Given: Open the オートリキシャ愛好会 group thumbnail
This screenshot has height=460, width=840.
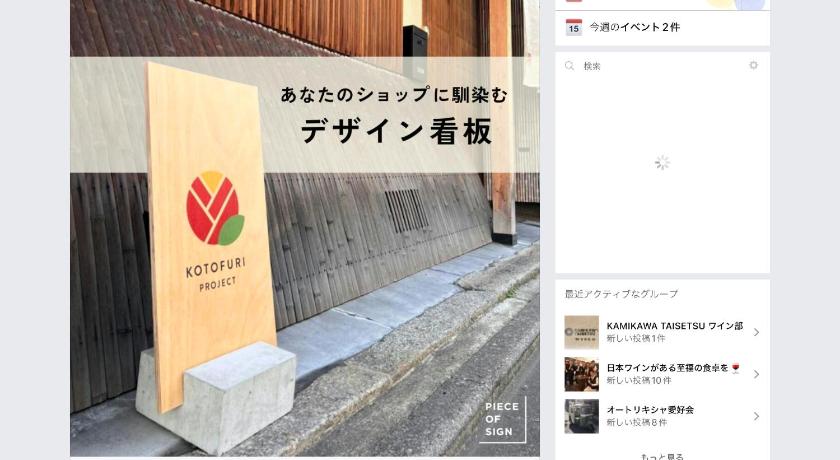Looking at the screenshot, I should point(581,416).
